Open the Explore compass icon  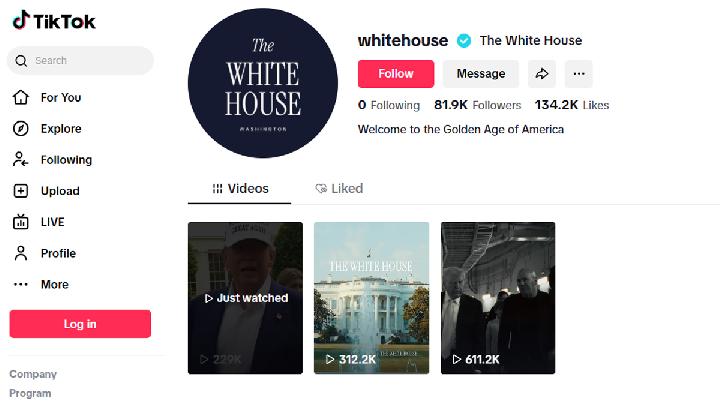tap(21, 129)
